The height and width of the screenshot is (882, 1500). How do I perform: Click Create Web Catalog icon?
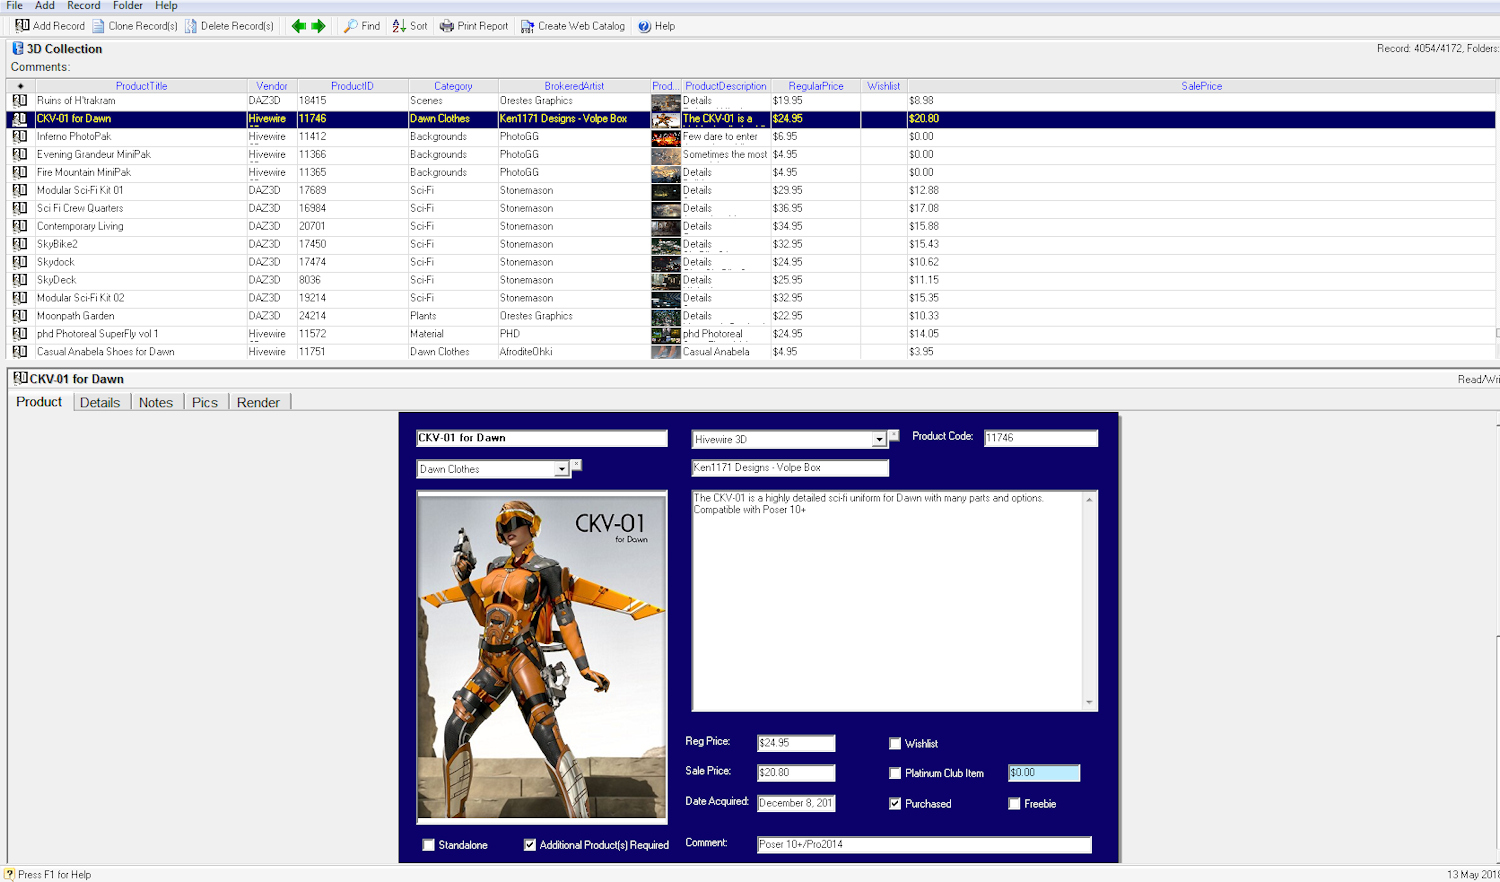coord(527,26)
